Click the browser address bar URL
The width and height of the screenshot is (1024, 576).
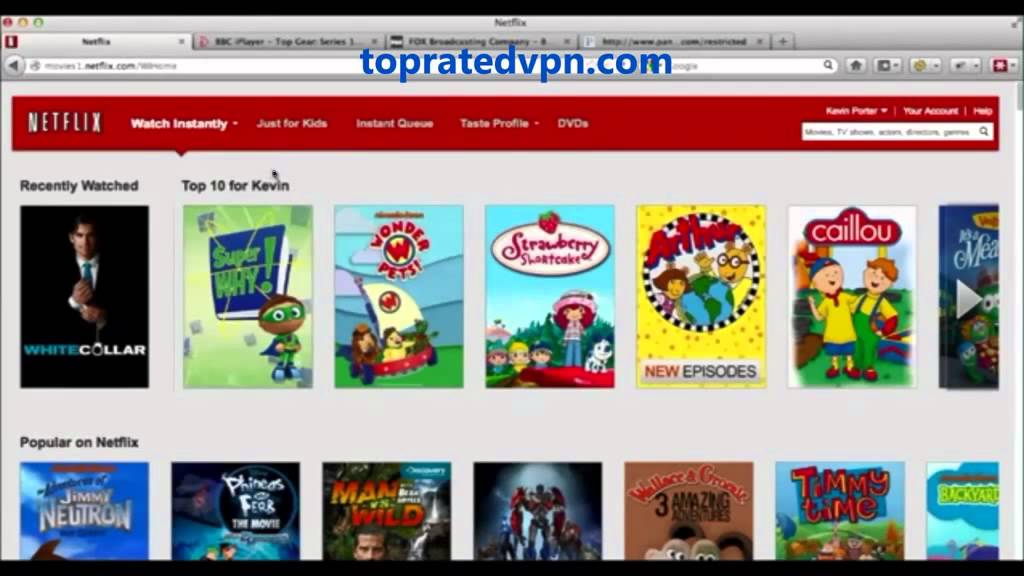110,66
